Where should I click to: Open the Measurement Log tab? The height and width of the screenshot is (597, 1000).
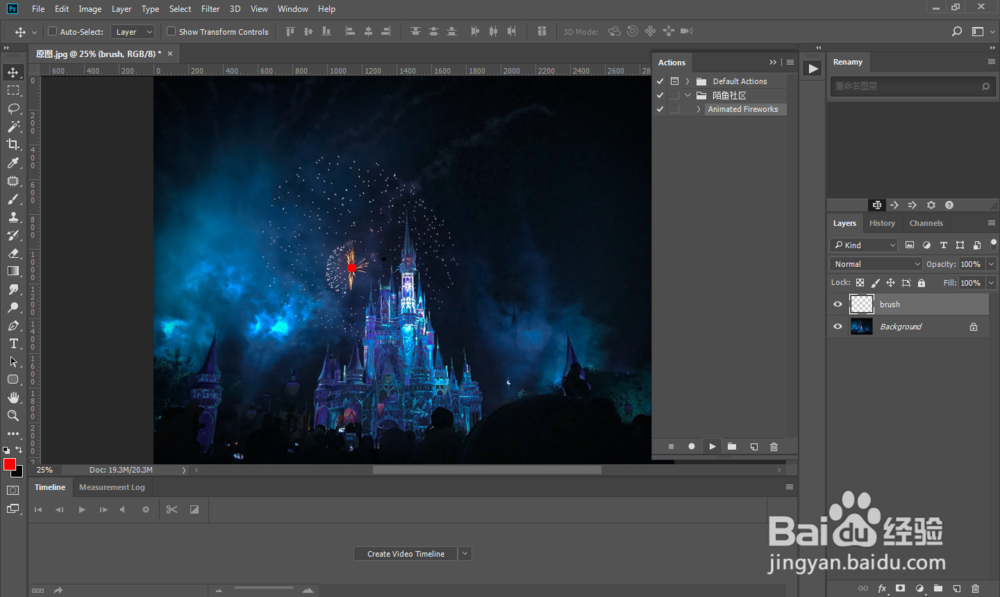coord(112,487)
